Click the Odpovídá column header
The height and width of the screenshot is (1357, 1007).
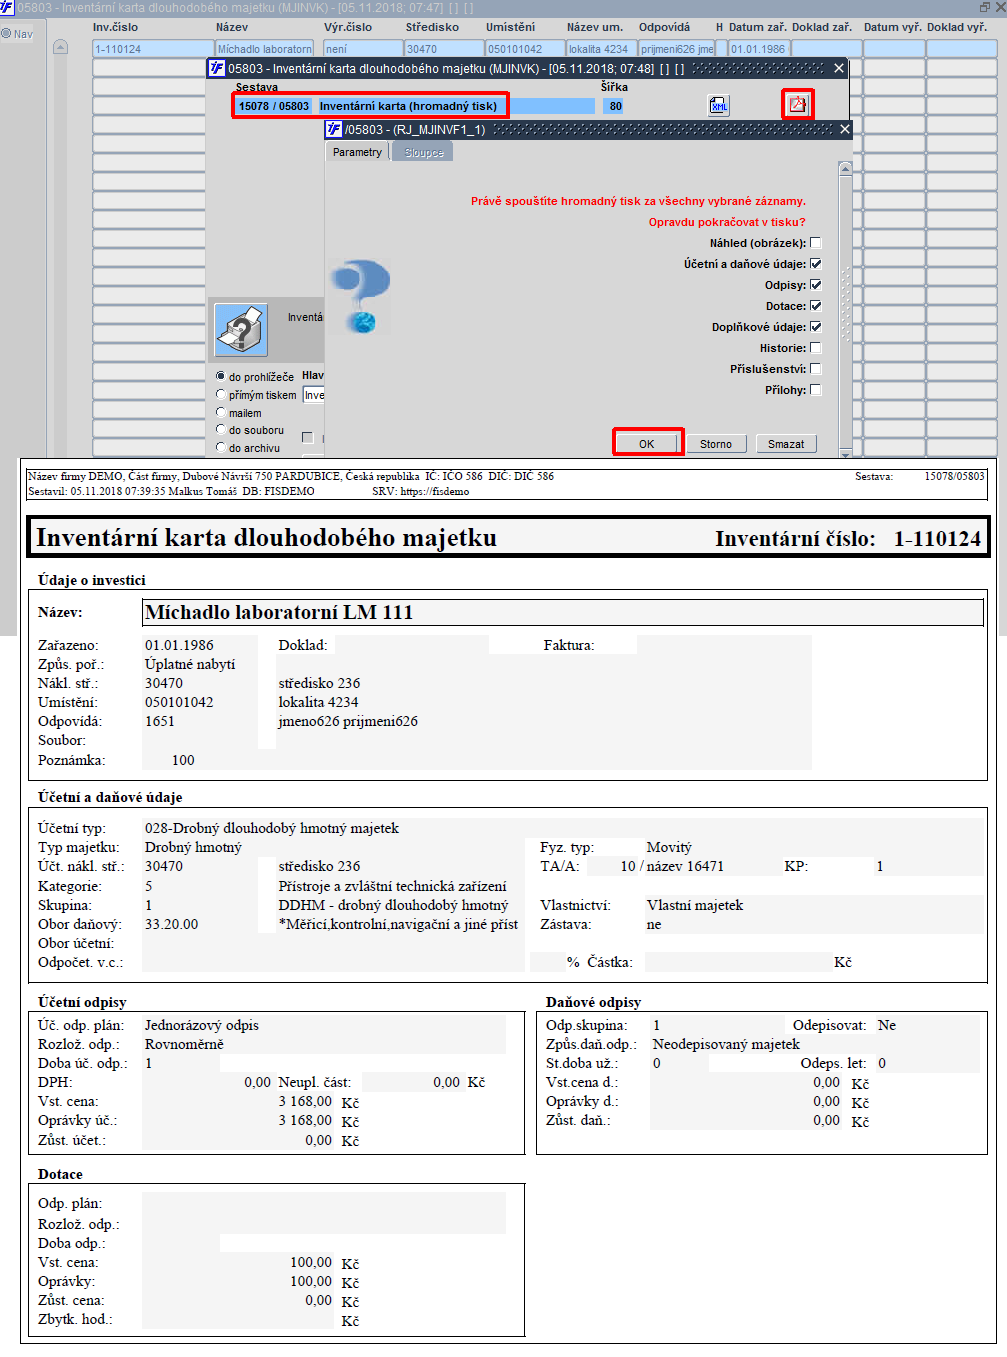[x=664, y=27]
